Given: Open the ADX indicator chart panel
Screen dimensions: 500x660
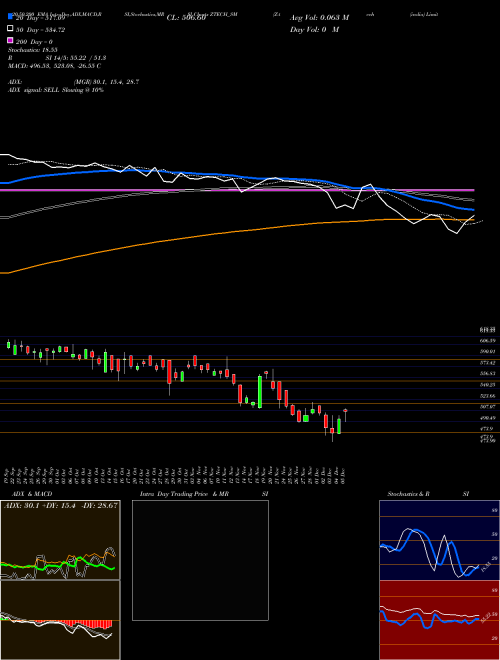Looking at the screenshot, I should [x=60, y=540].
